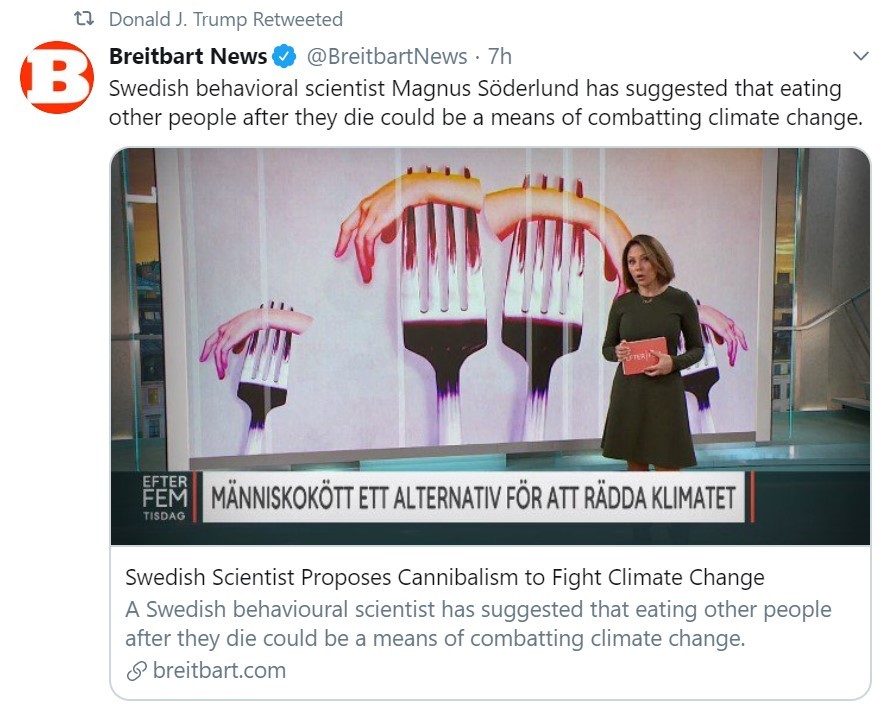The height and width of the screenshot is (709, 889).
Task: Click the red card held by the presenter
Action: (644, 354)
